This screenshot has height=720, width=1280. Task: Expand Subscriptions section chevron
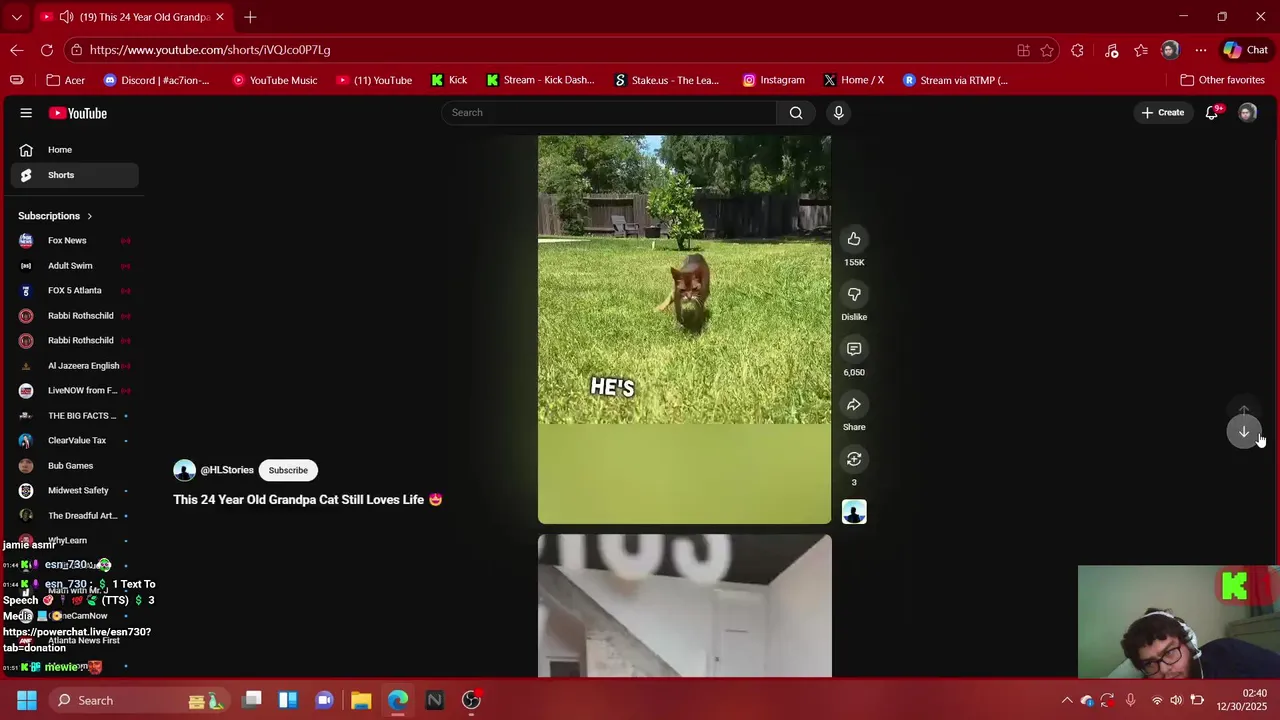(89, 216)
